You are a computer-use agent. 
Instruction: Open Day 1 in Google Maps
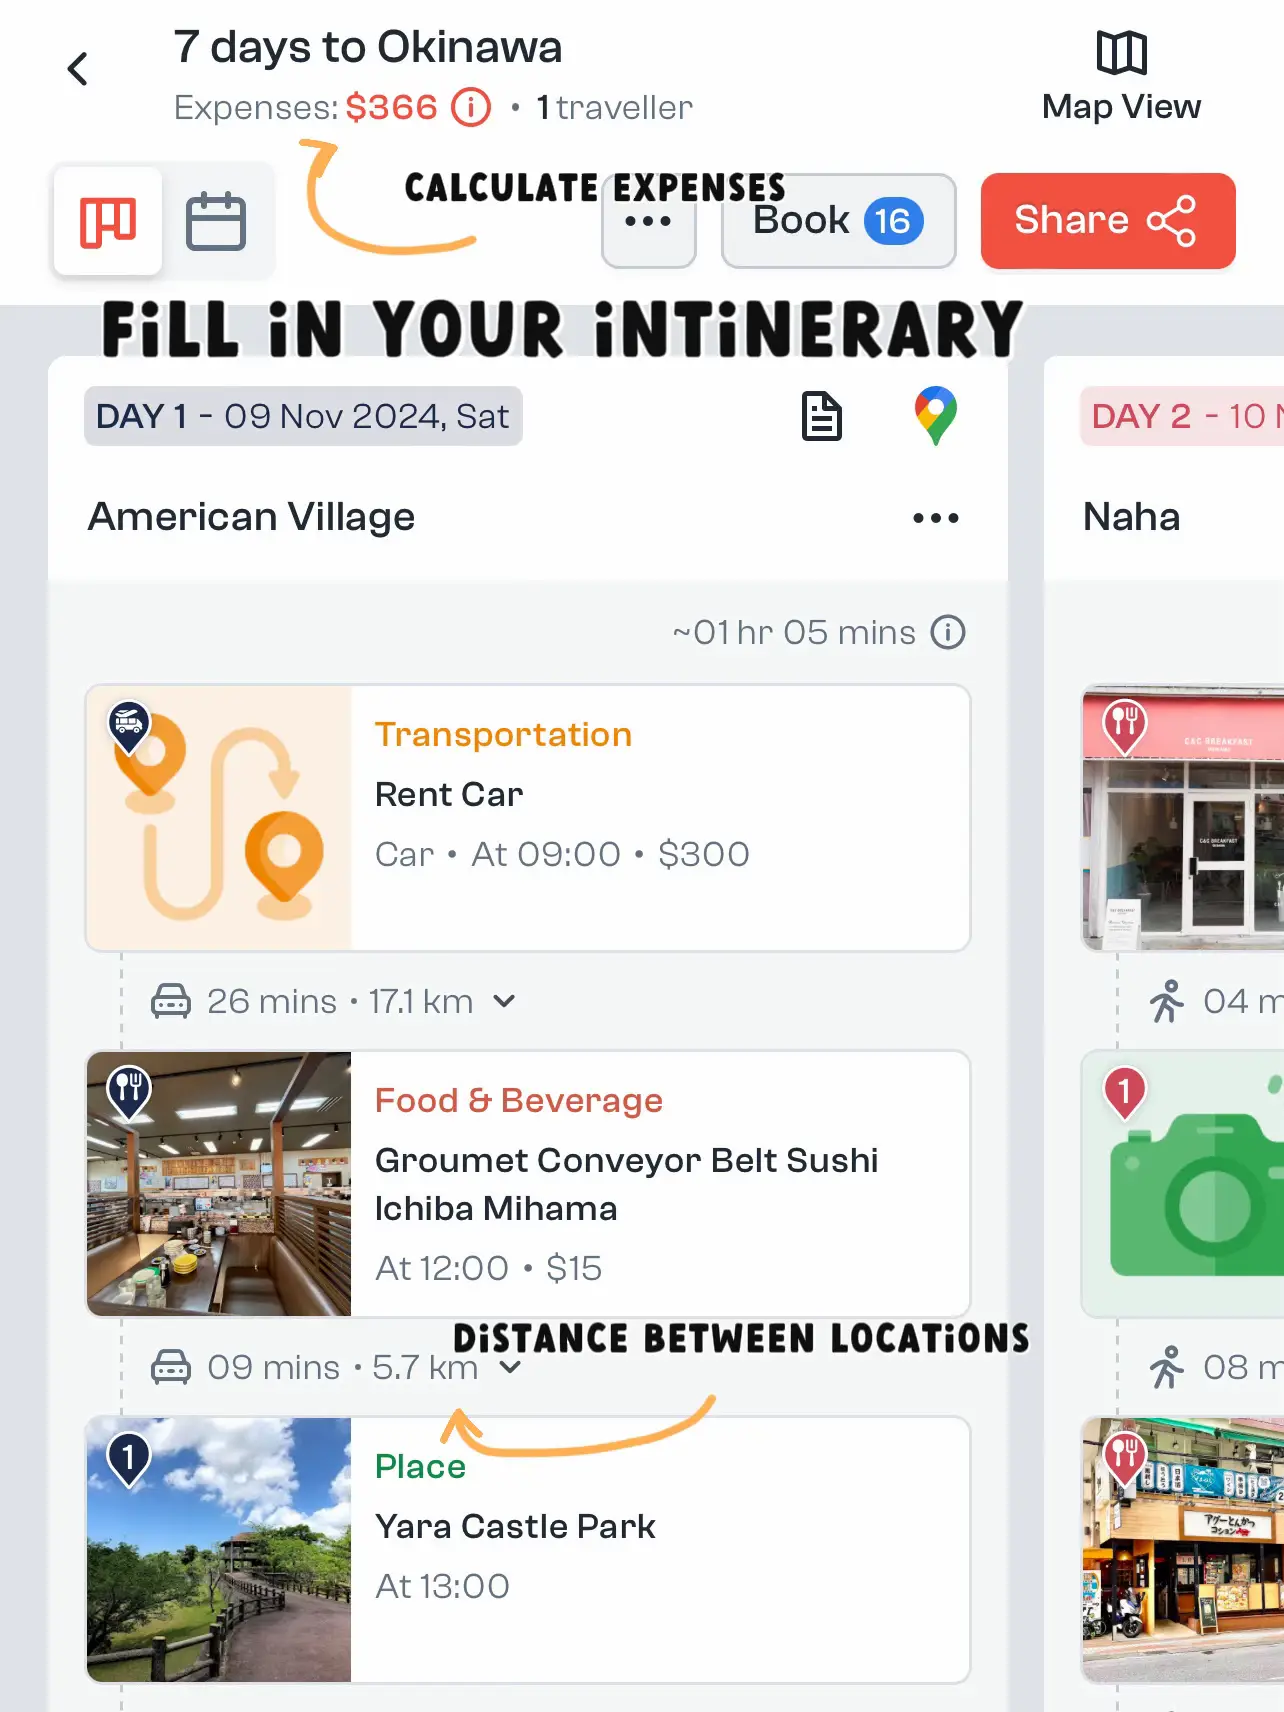(x=935, y=416)
